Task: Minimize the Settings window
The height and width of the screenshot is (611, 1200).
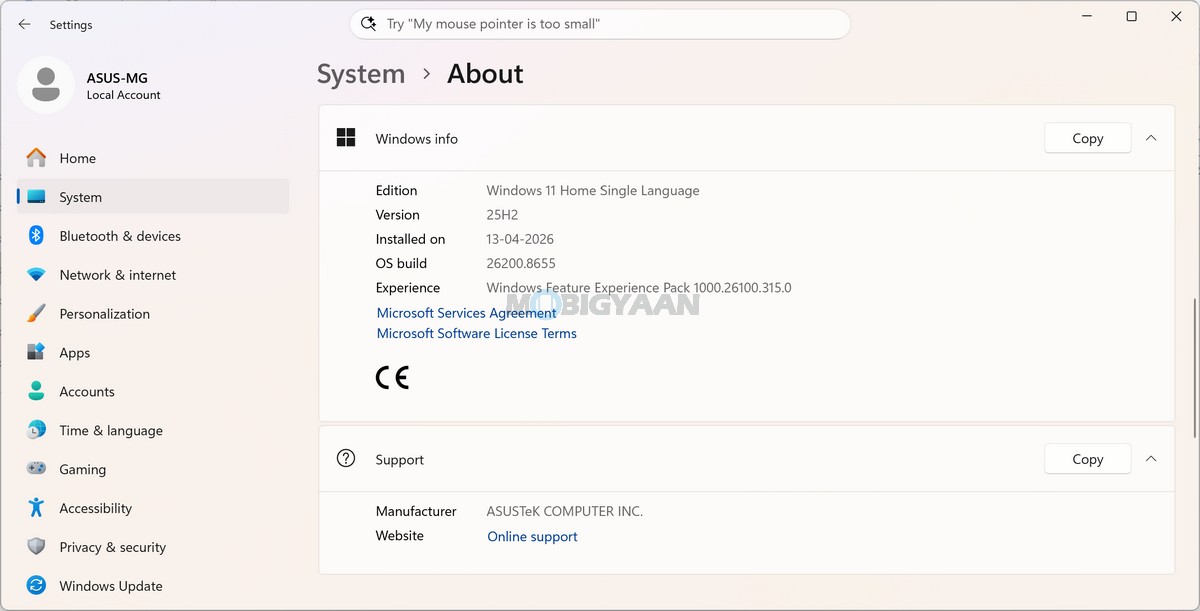Action: [x=1087, y=17]
